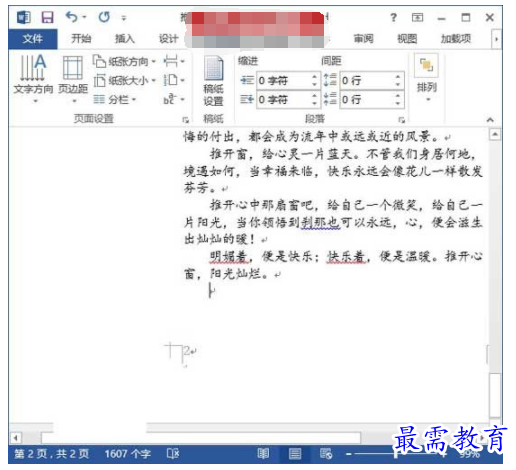Switch to the 视图 tab
This screenshot has height=470, width=516.
coord(407,39)
